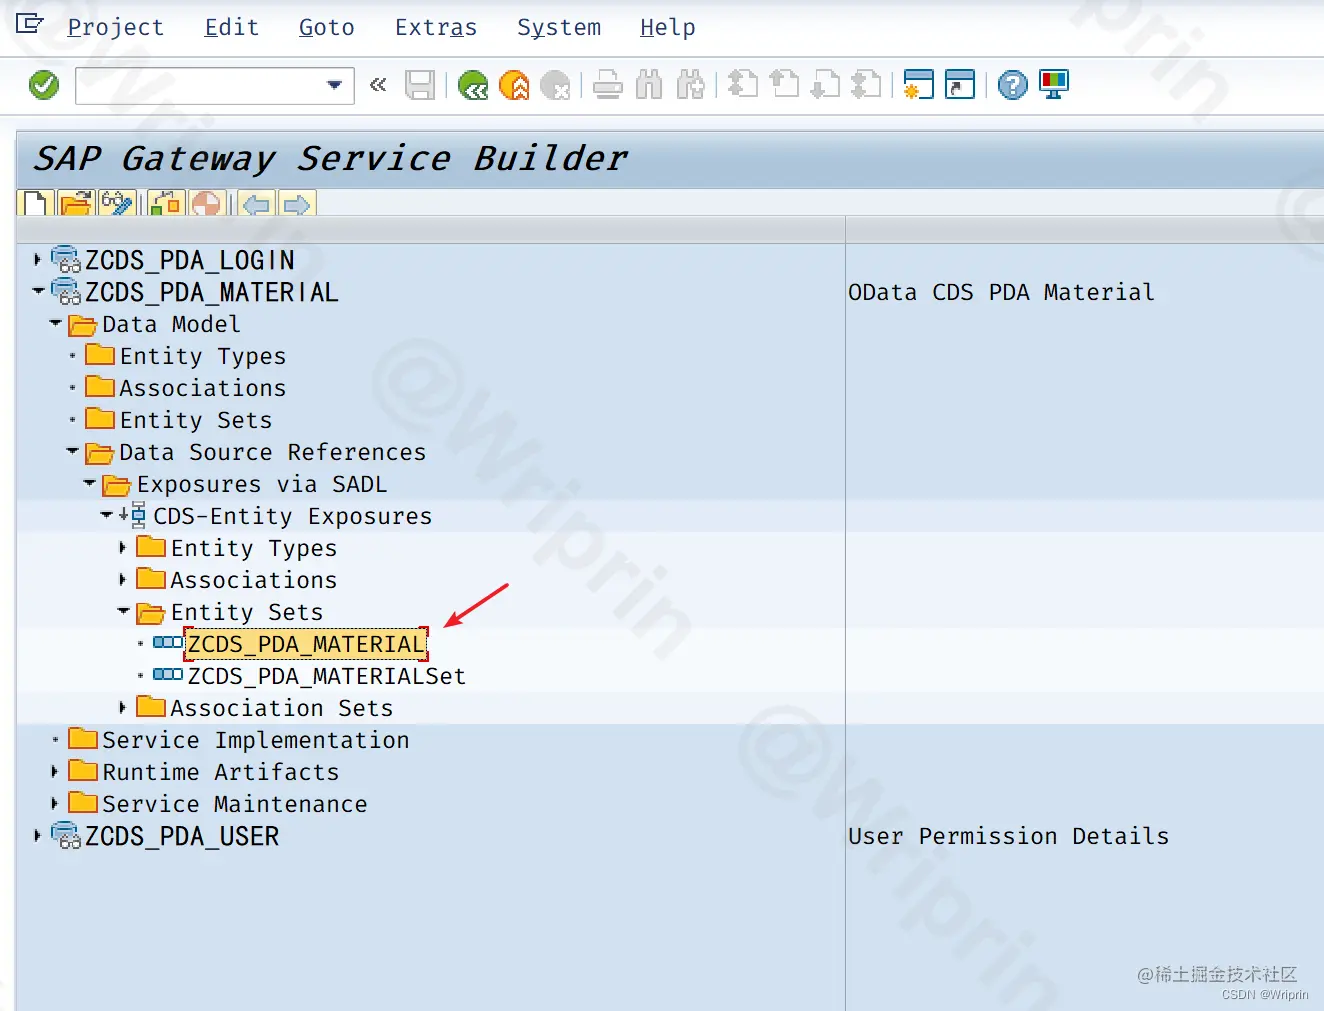Image resolution: width=1324 pixels, height=1011 pixels.
Task: Click the green Back icon
Action: coord(473,85)
